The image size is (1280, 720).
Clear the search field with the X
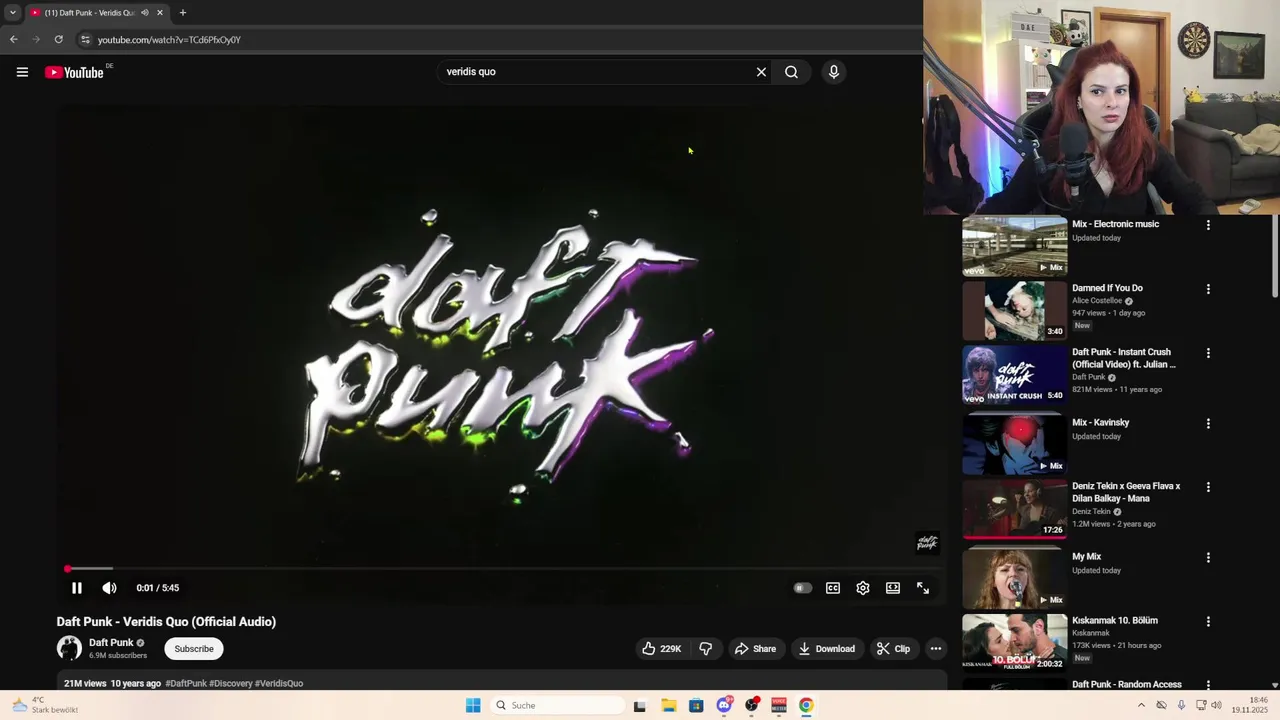click(x=761, y=72)
